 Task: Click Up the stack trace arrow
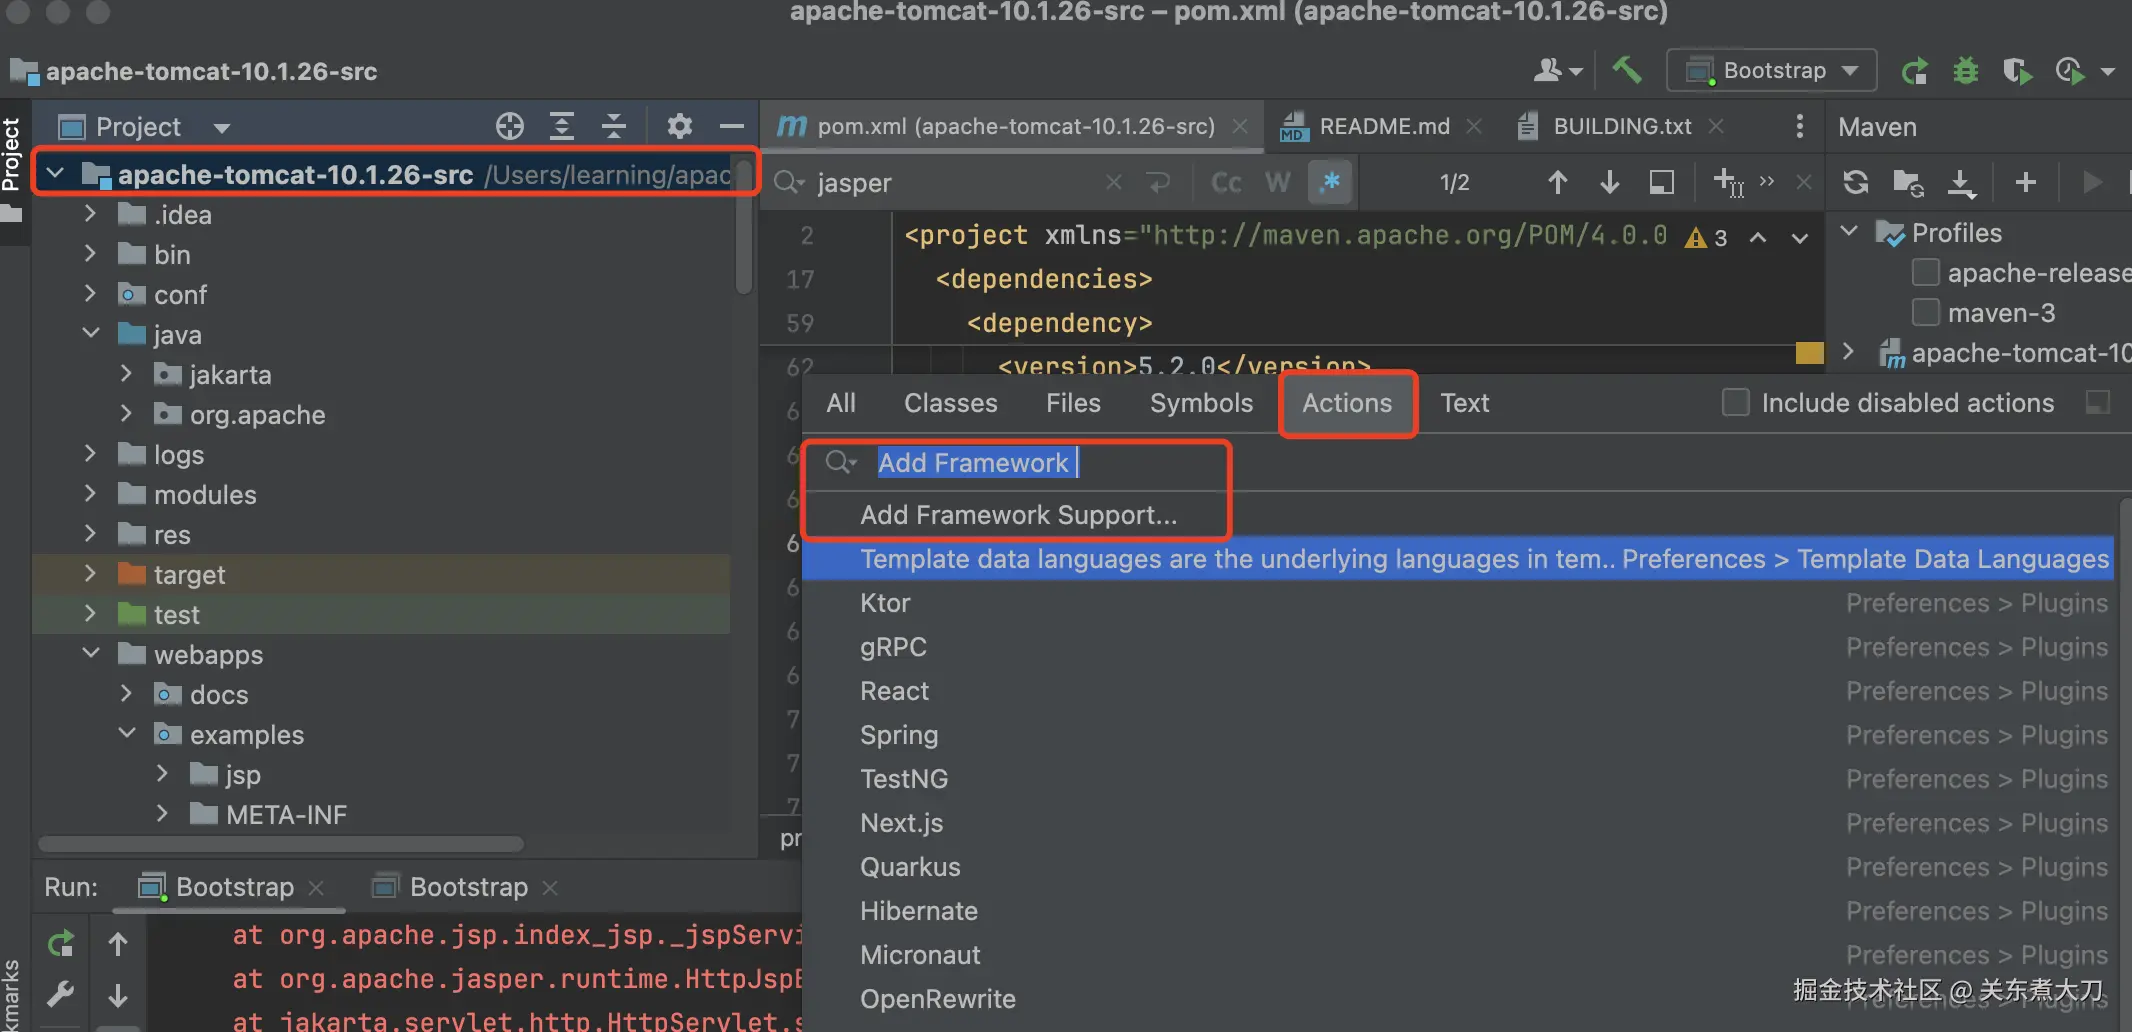point(118,943)
